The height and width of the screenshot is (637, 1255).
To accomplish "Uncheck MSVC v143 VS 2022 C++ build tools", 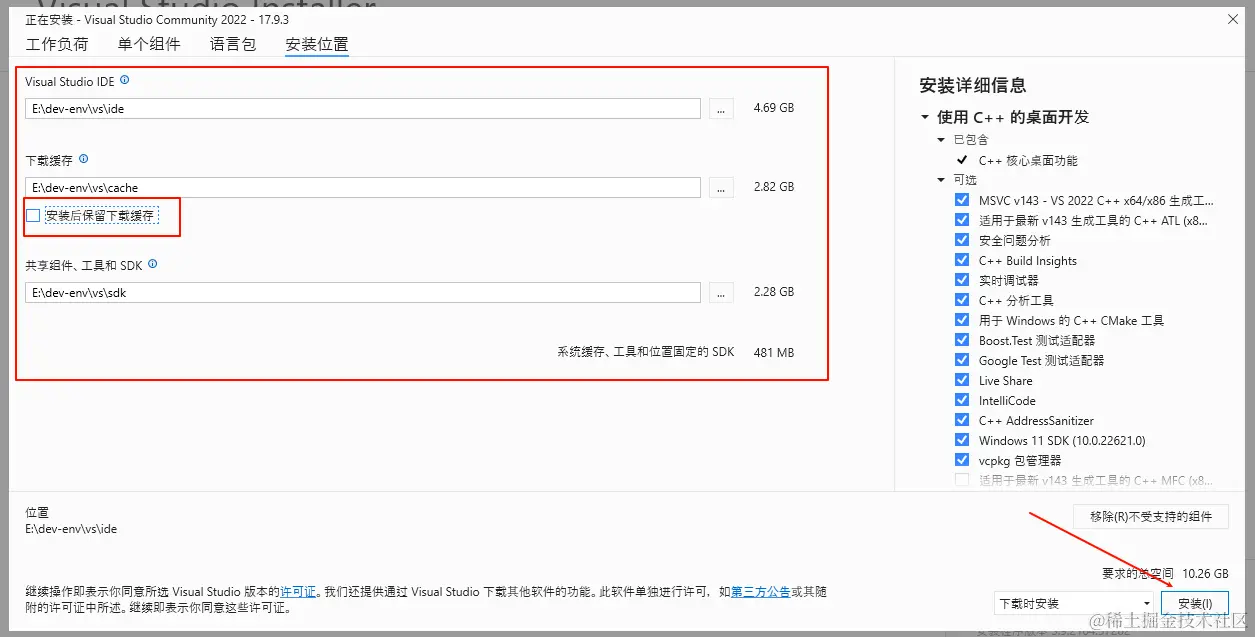I will pyautogui.click(x=962, y=200).
